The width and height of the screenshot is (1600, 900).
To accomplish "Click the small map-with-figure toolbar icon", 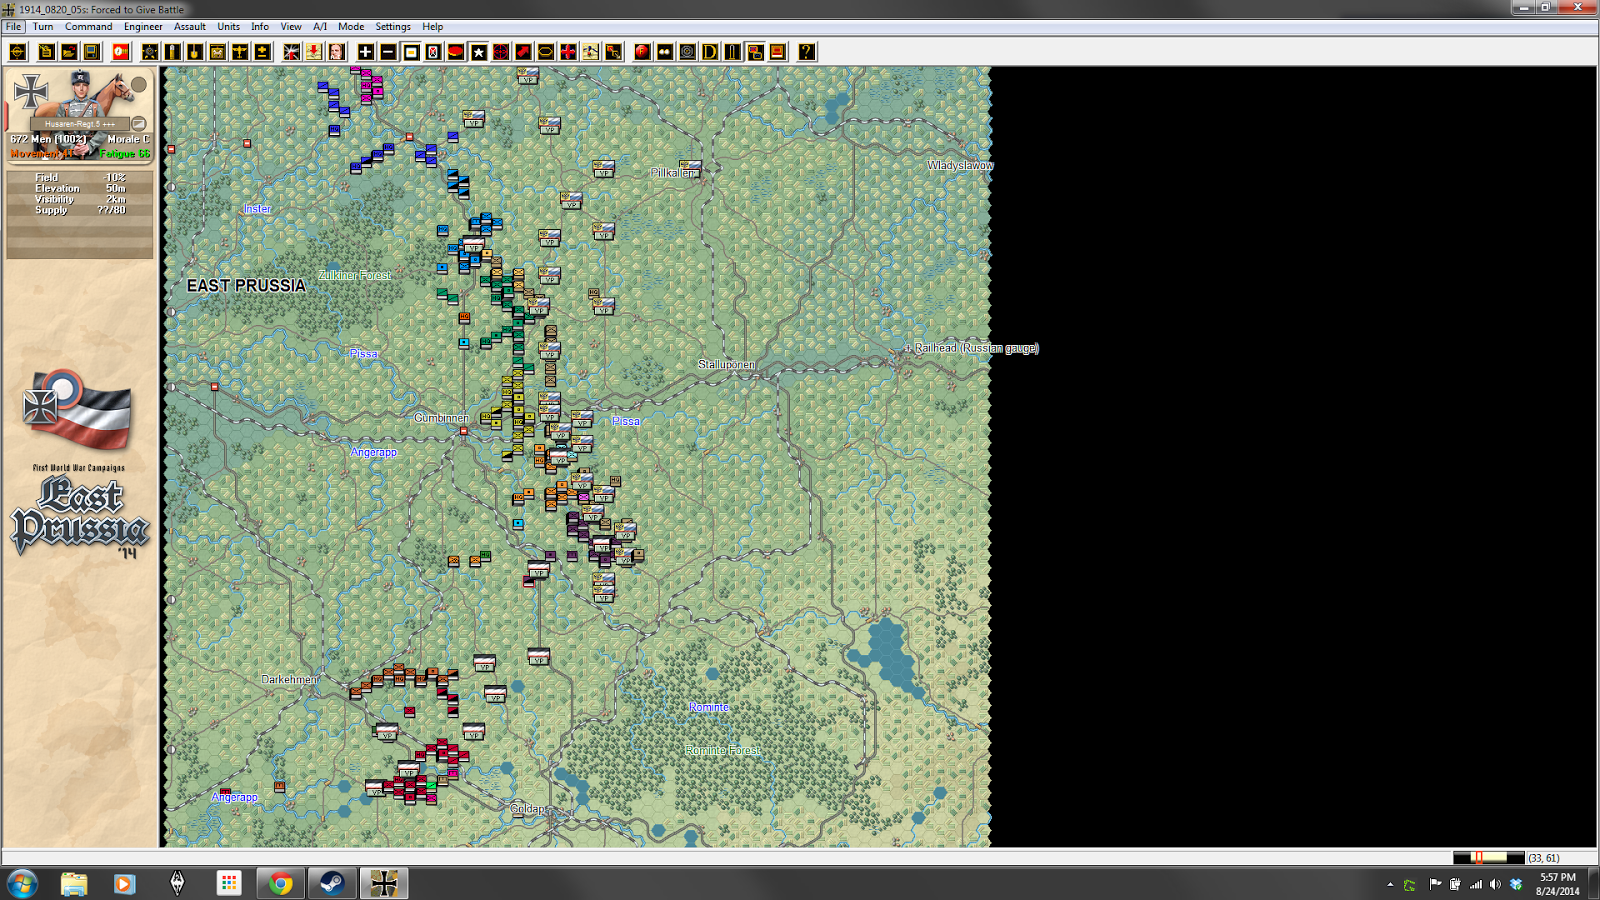I will pos(591,52).
